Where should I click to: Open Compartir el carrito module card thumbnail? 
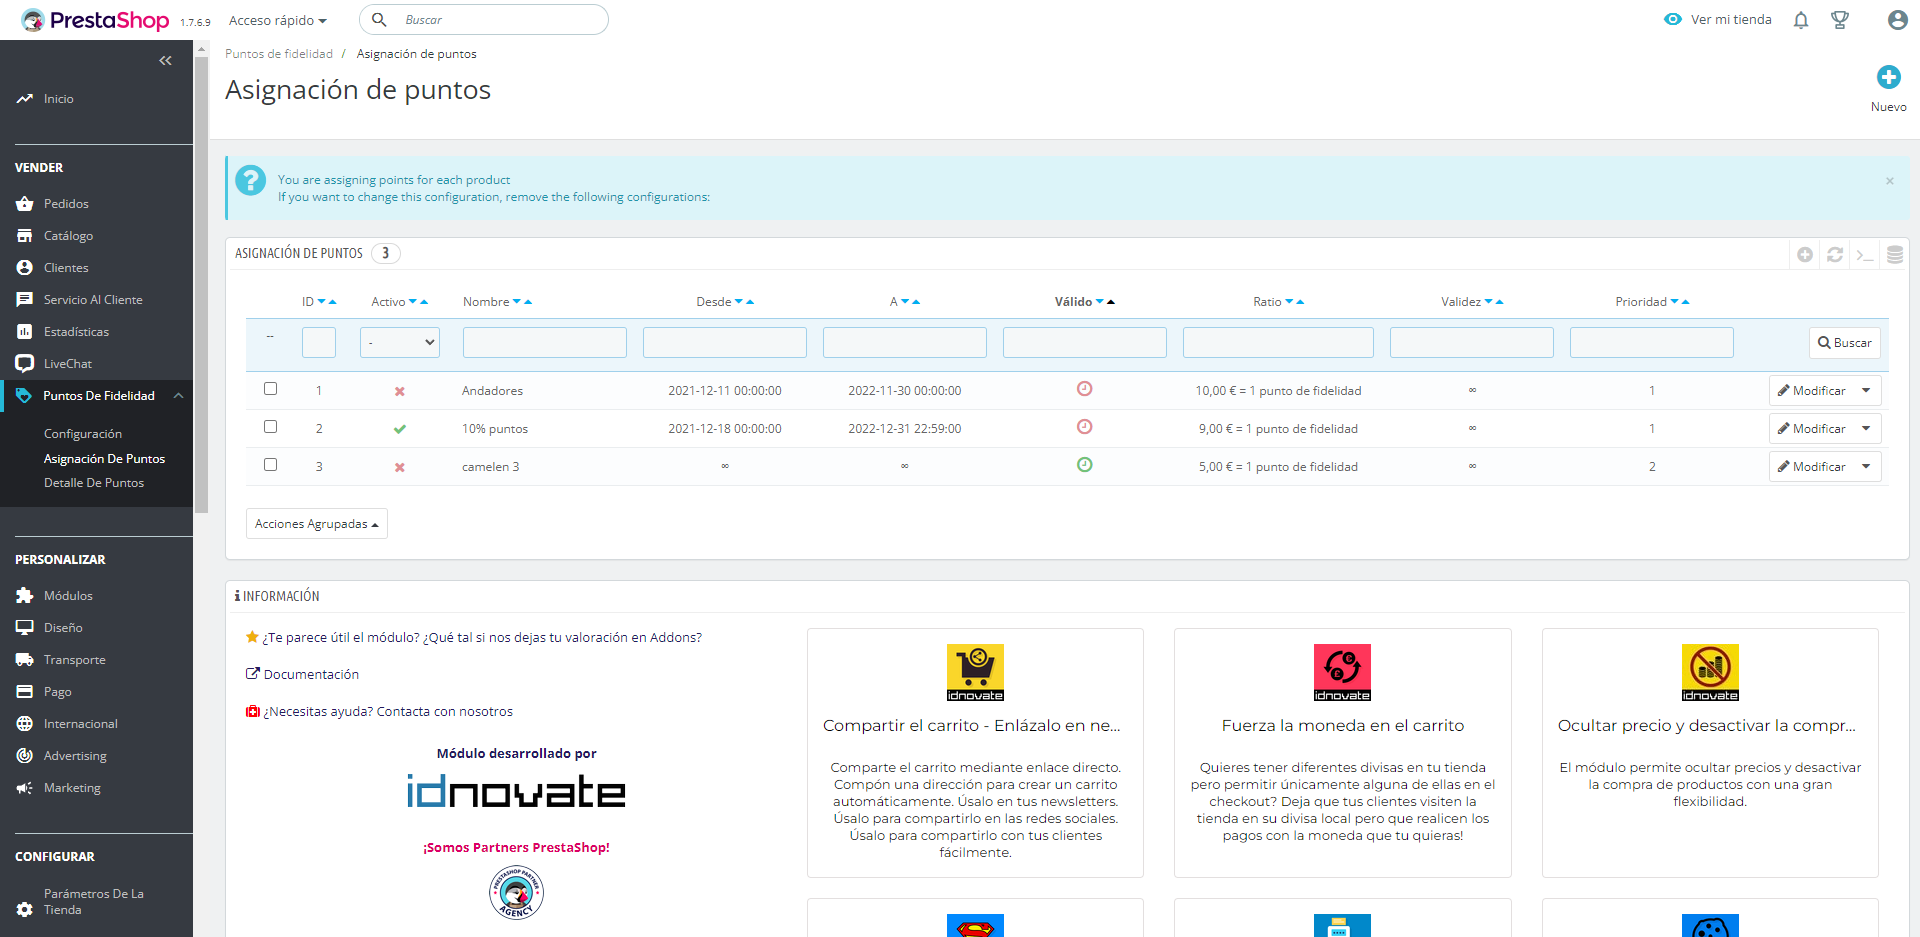(x=975, y=673)
